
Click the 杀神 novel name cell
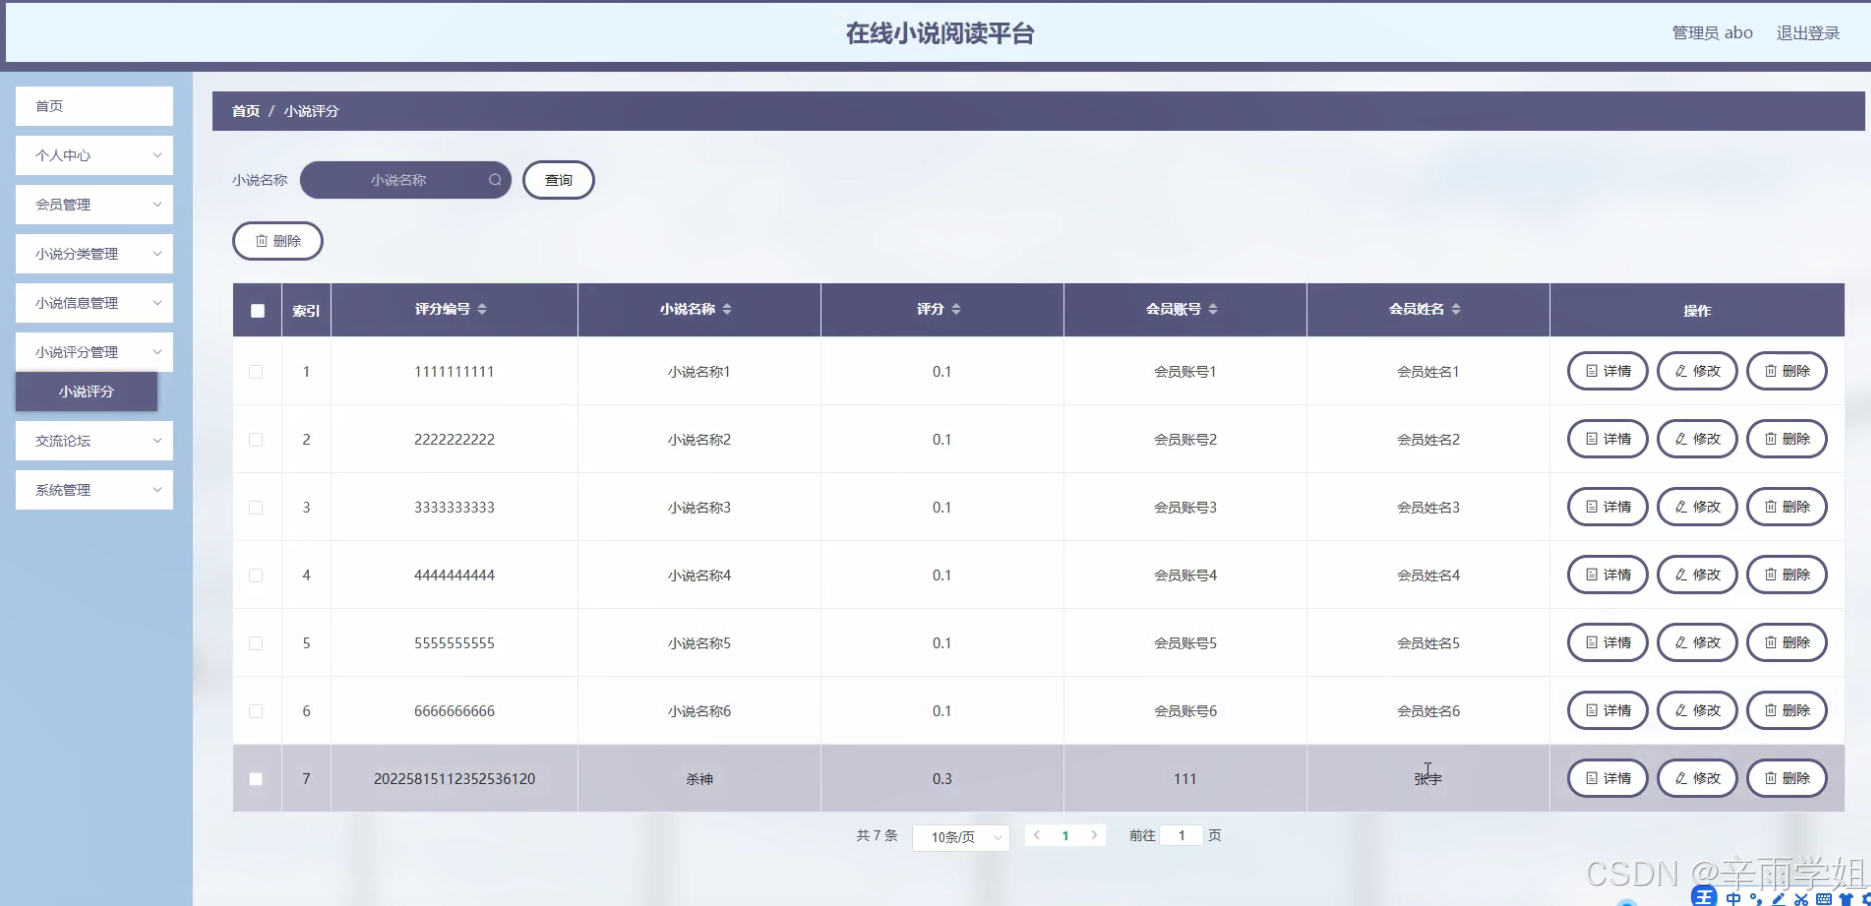699,779
